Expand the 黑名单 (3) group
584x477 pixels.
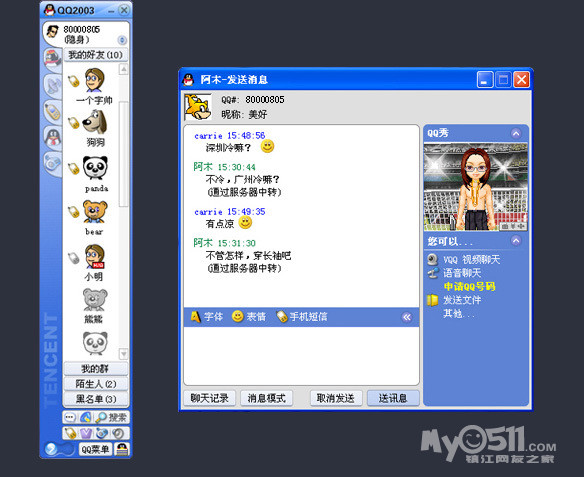[96, 399]
